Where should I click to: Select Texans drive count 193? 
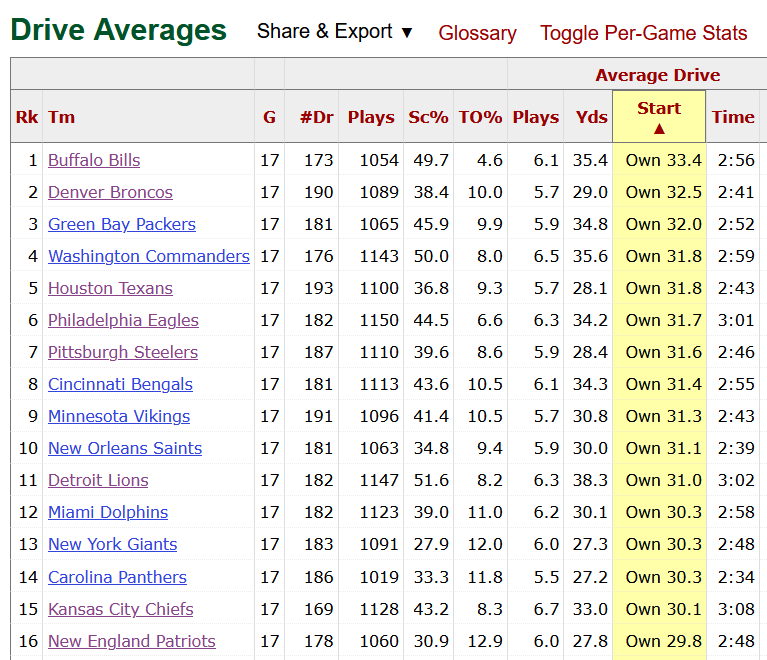point(318,288)
